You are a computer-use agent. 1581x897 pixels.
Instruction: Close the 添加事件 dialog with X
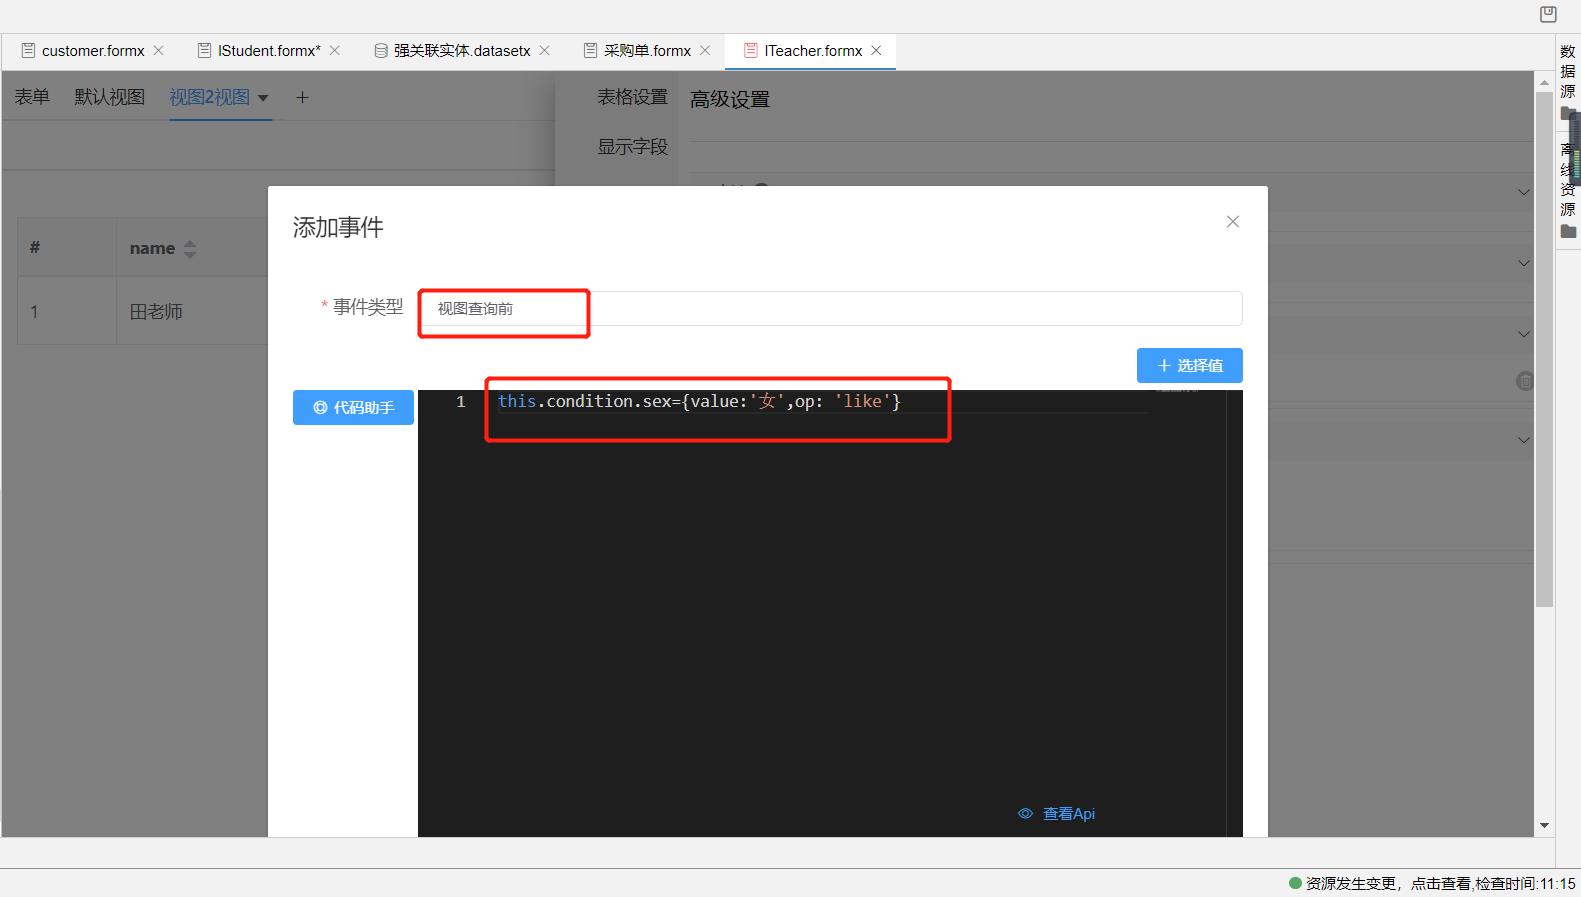click(x=1232, y=222)
